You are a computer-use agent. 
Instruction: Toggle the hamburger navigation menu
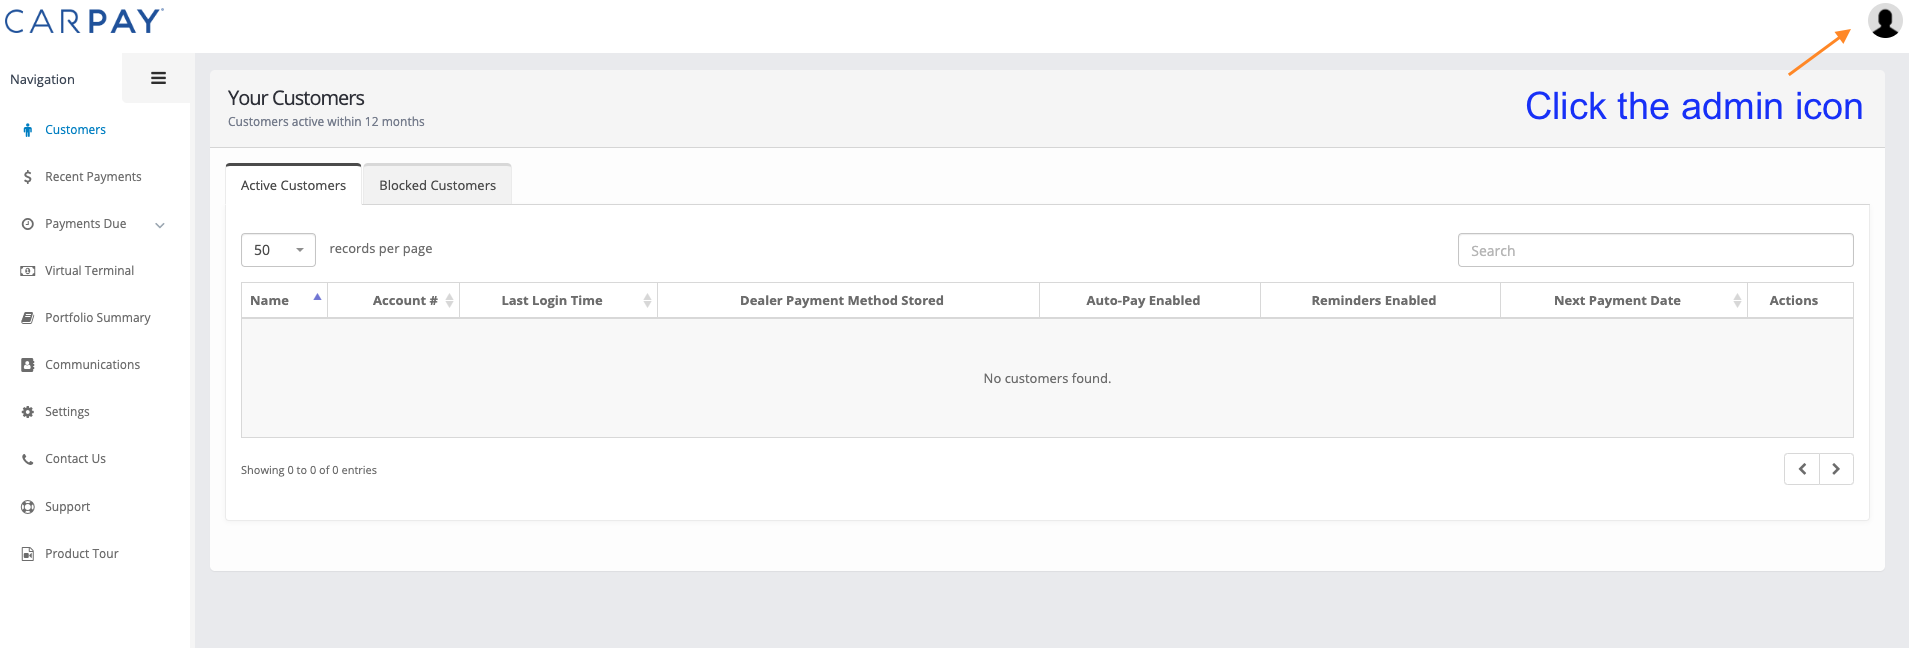point(158,78)
